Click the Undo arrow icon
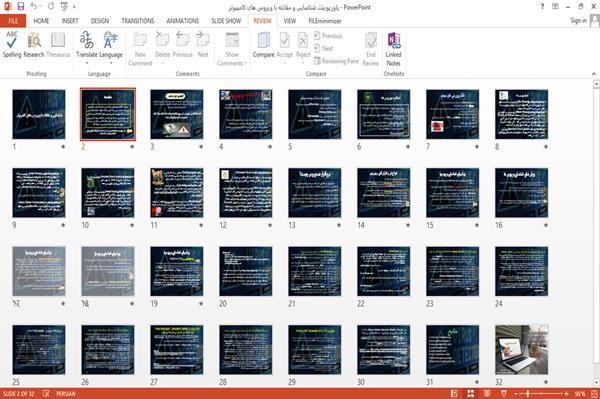Image resolution: width=600 pixels, height=399 pixels. click(34, 7)
